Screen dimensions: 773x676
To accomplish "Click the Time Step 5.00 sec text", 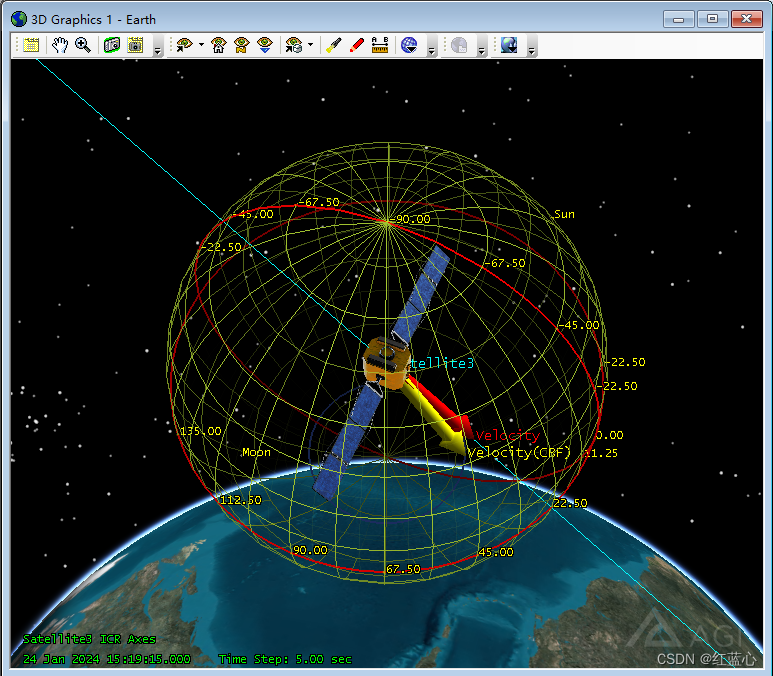I will tap(285, 659).
